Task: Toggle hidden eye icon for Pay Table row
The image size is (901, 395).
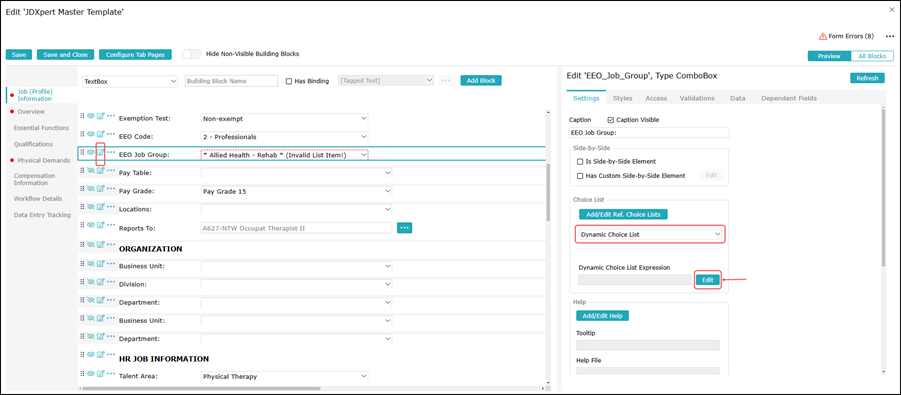Action: click(90, 171)
